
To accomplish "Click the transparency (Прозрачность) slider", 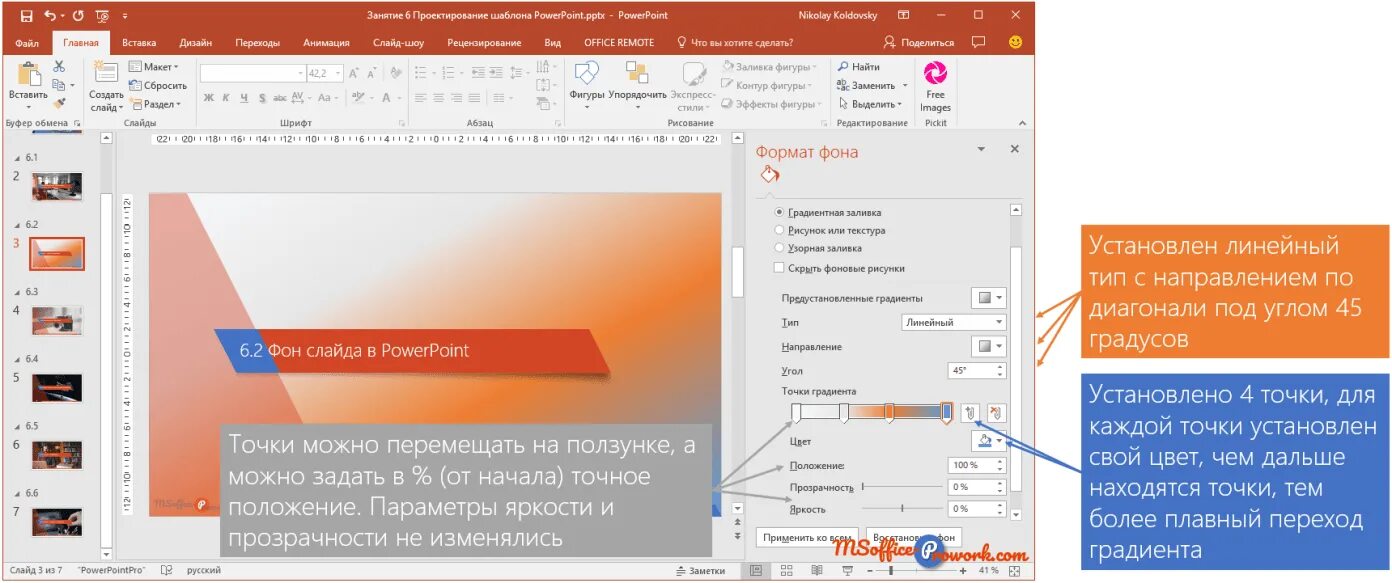I will tap(900, 487).
